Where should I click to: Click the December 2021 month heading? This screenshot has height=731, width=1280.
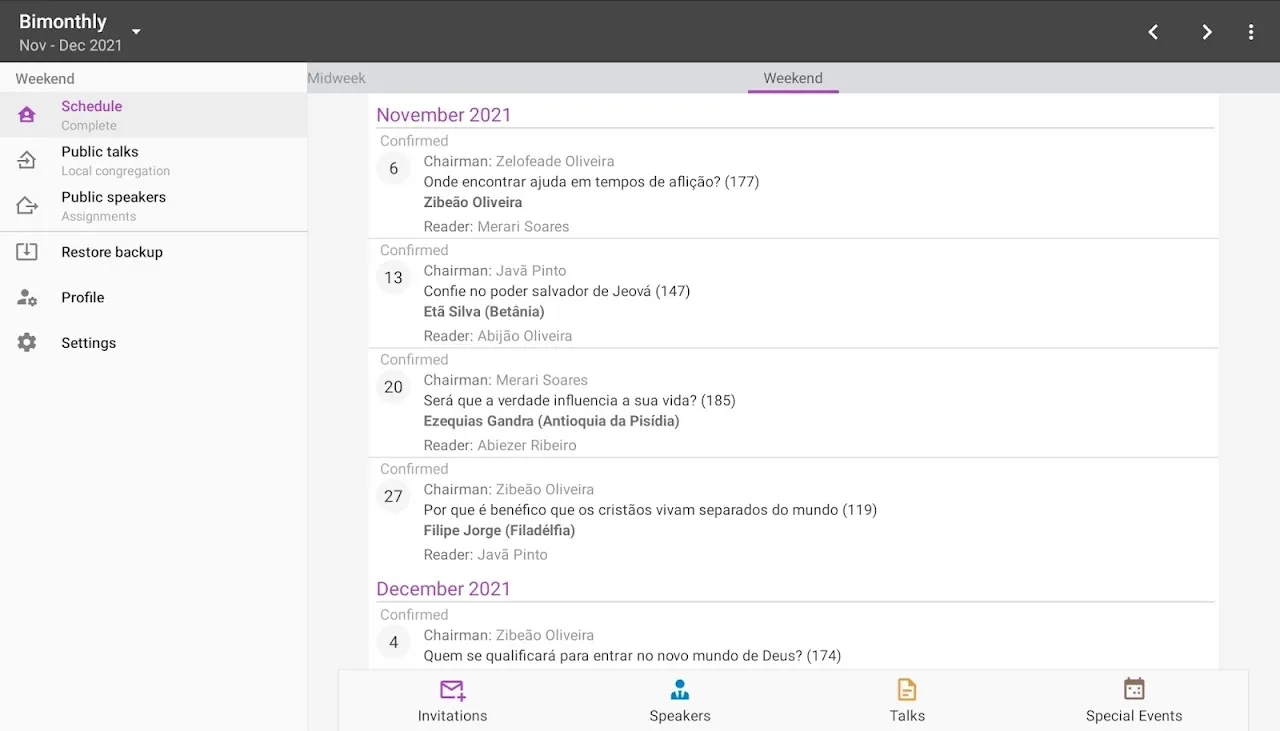coord(444,589)
